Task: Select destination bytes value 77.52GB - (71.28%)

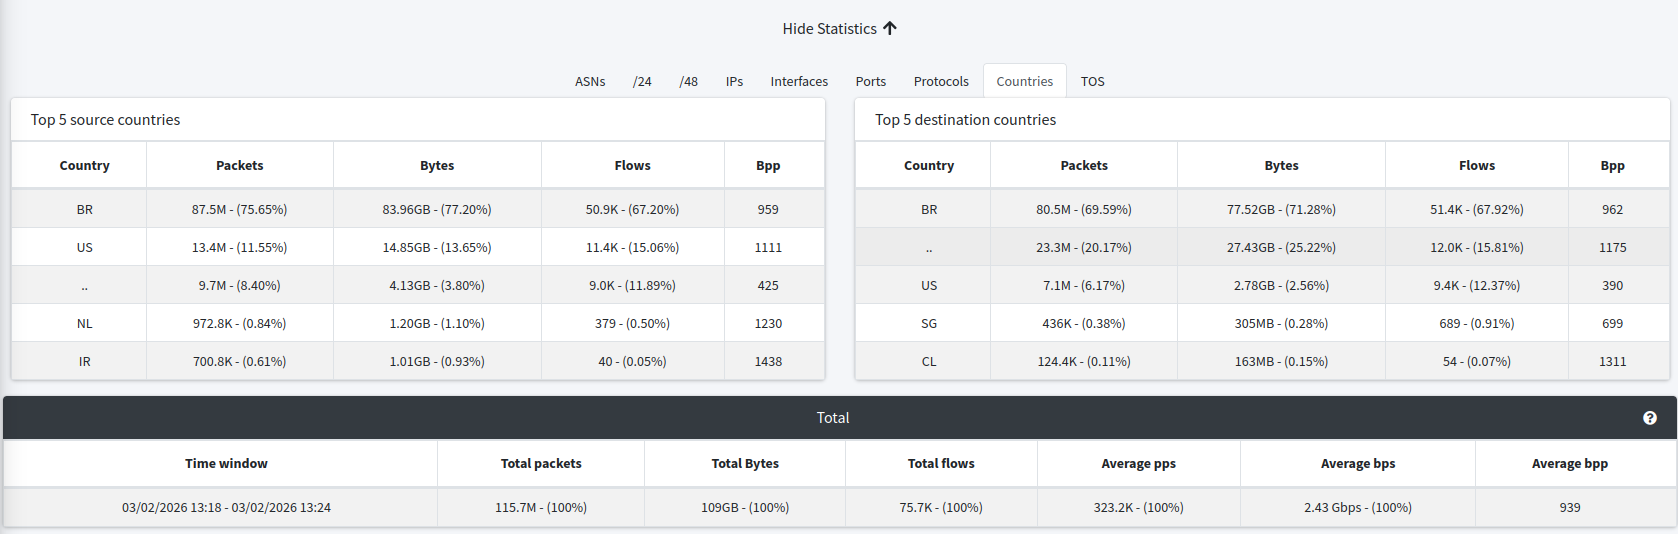Action: [x=1281, y=209]
